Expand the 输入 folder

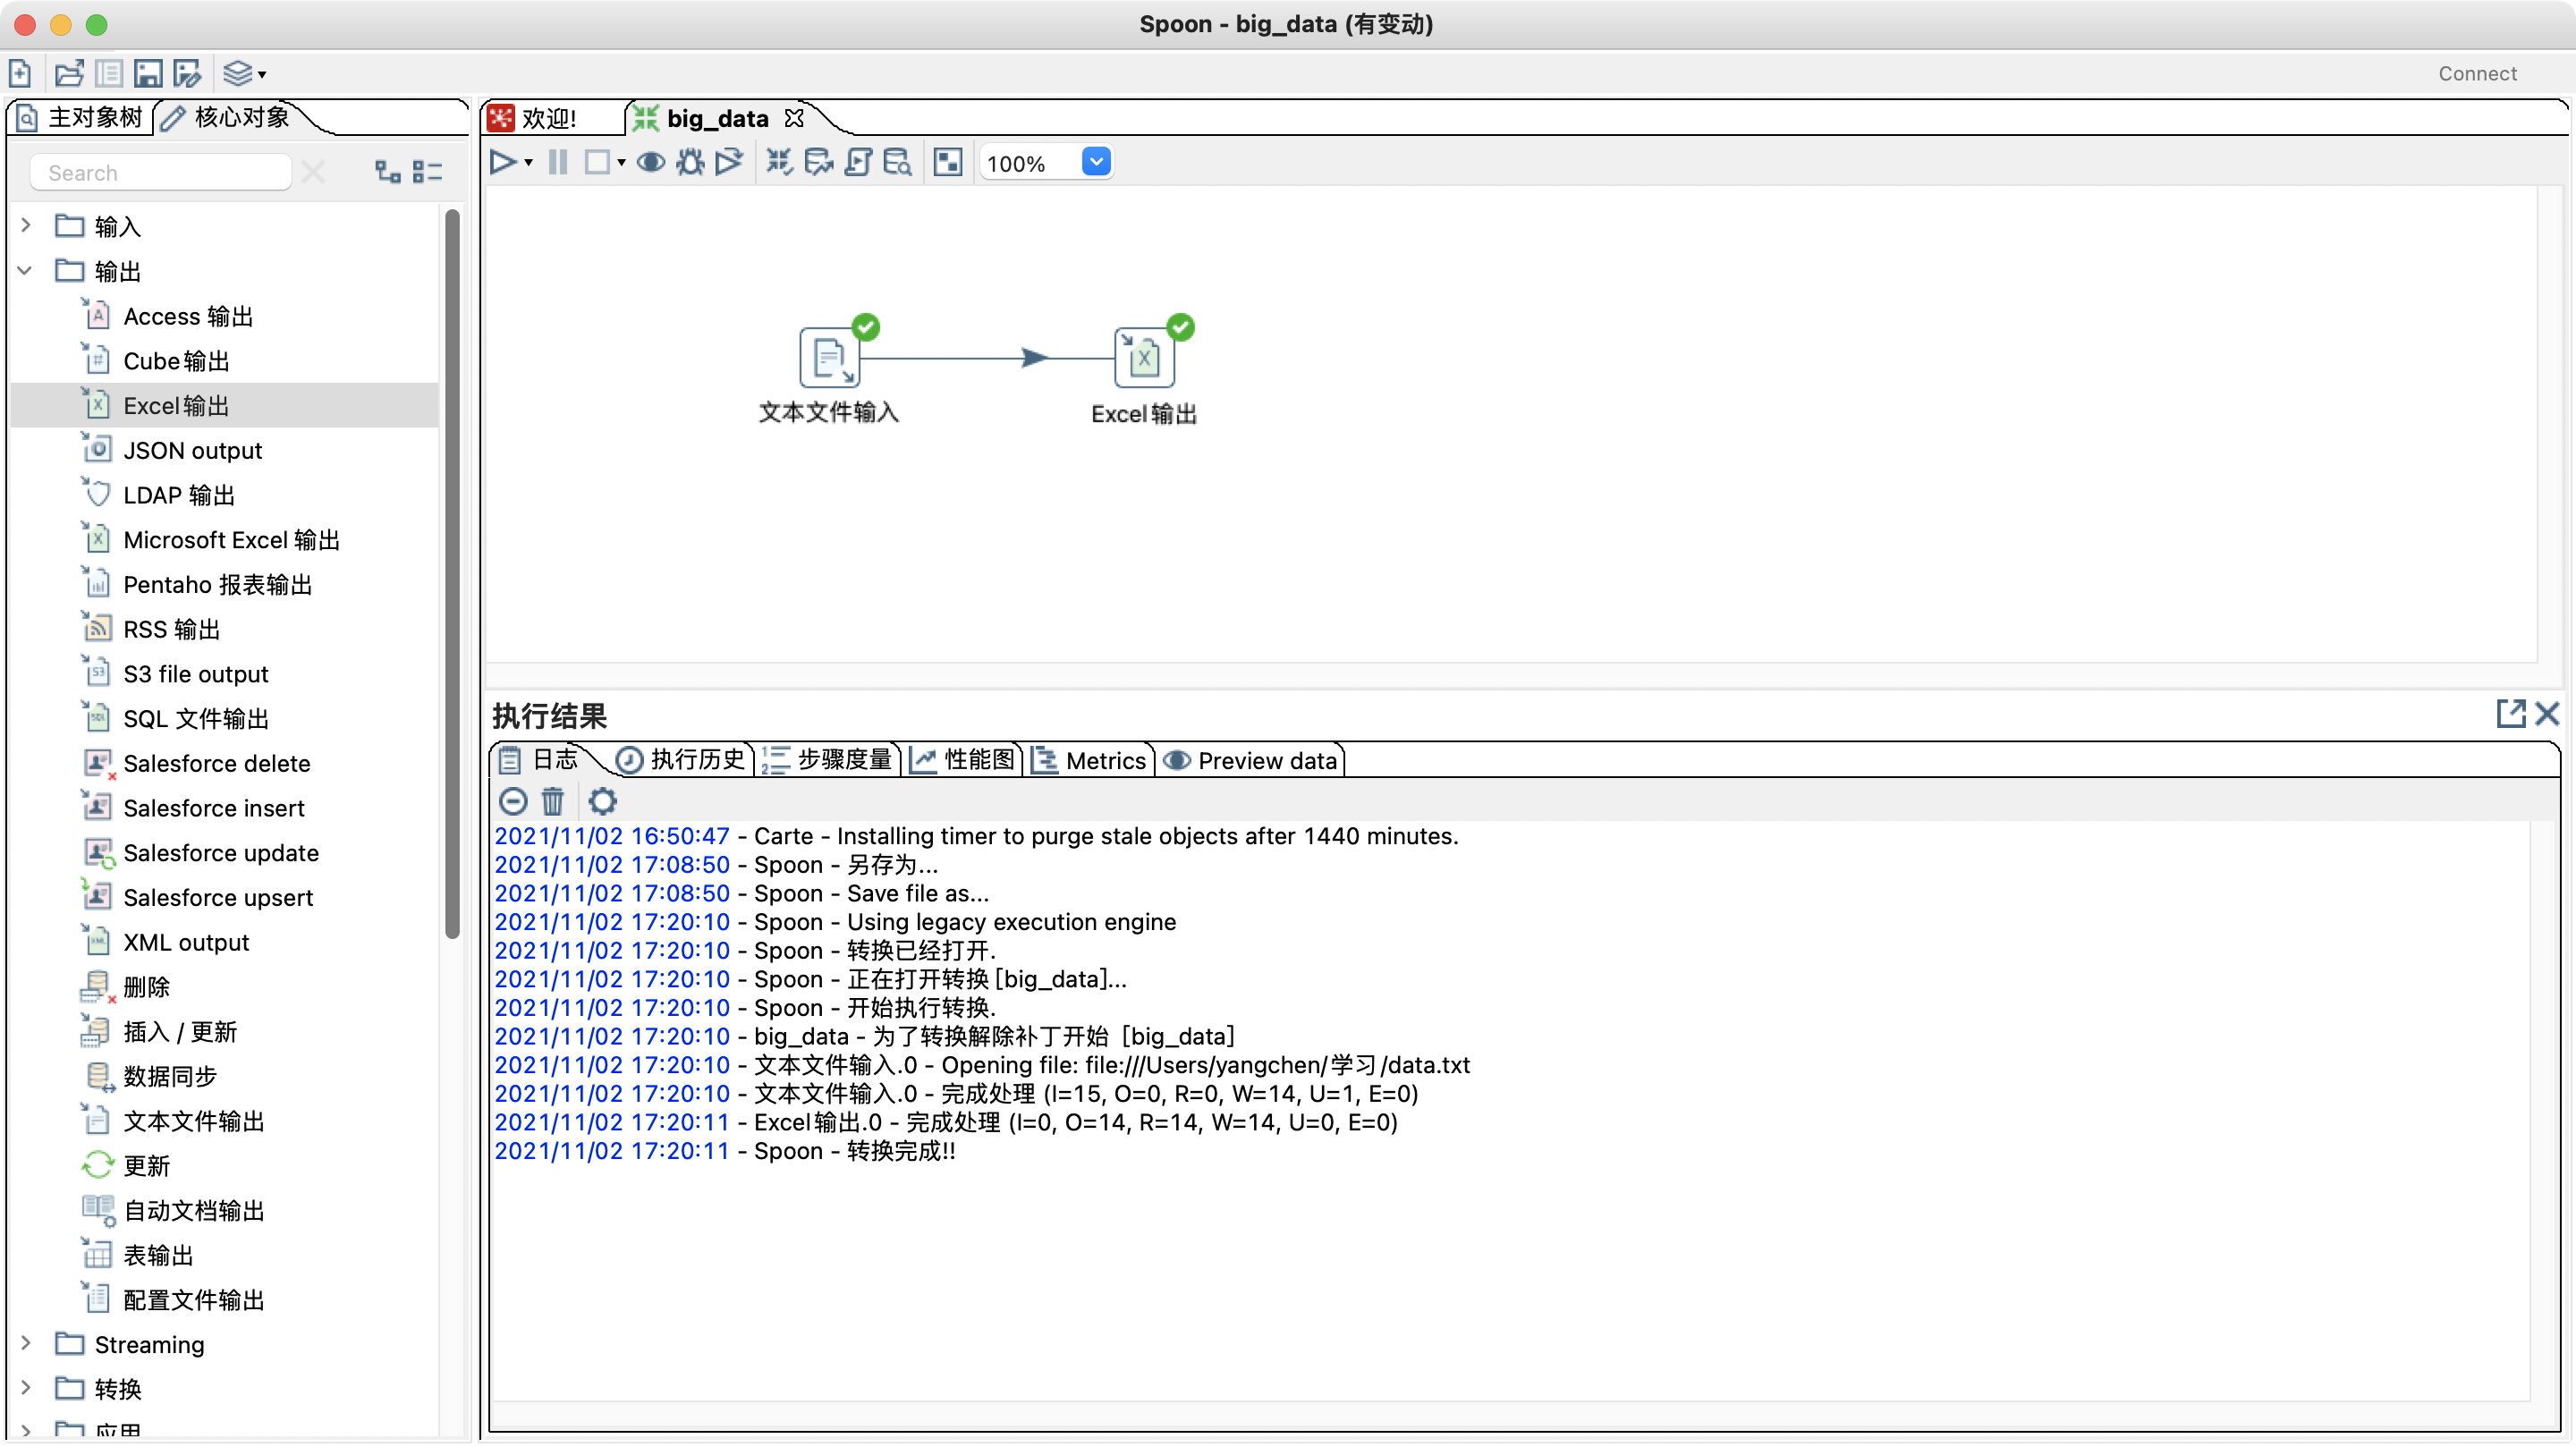pyautogui.click(x=26, y=226)
